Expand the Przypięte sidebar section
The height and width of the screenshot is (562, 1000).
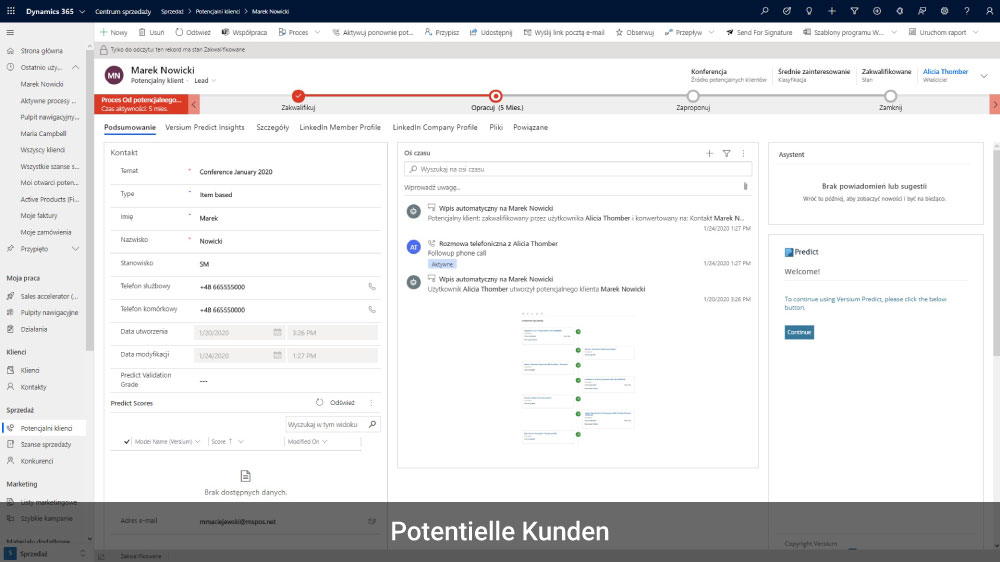(x=75, y=249)
